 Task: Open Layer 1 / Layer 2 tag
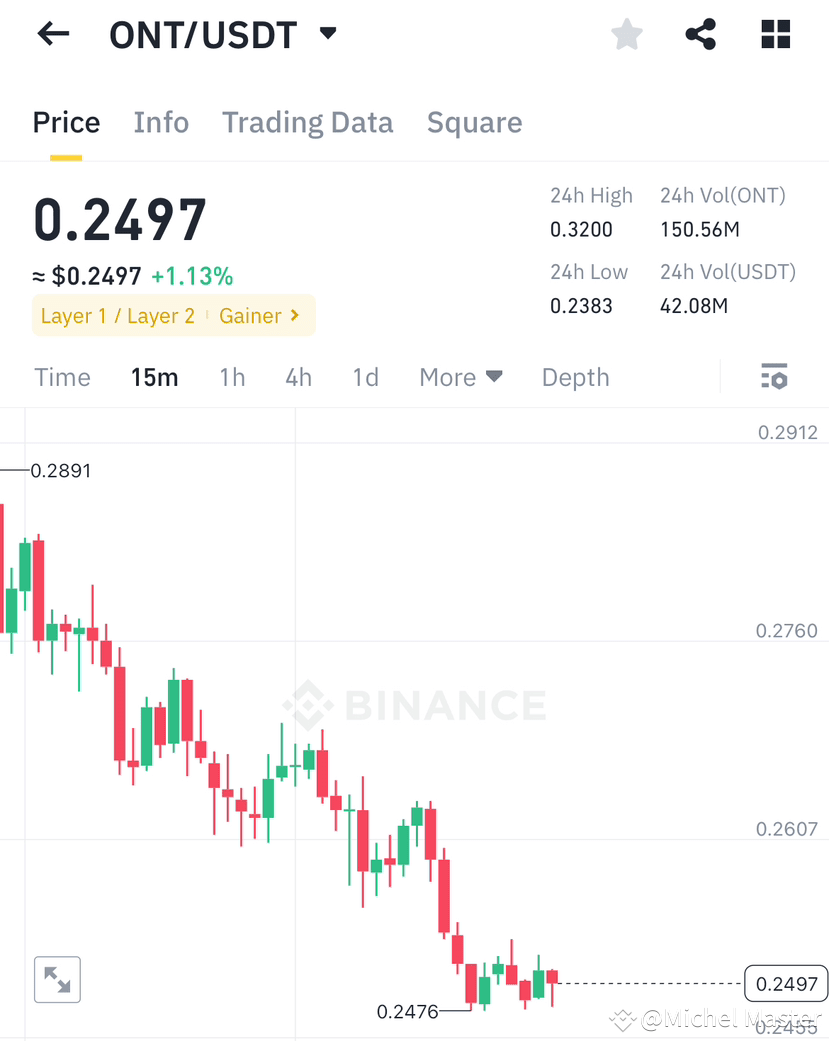(117, 315)
